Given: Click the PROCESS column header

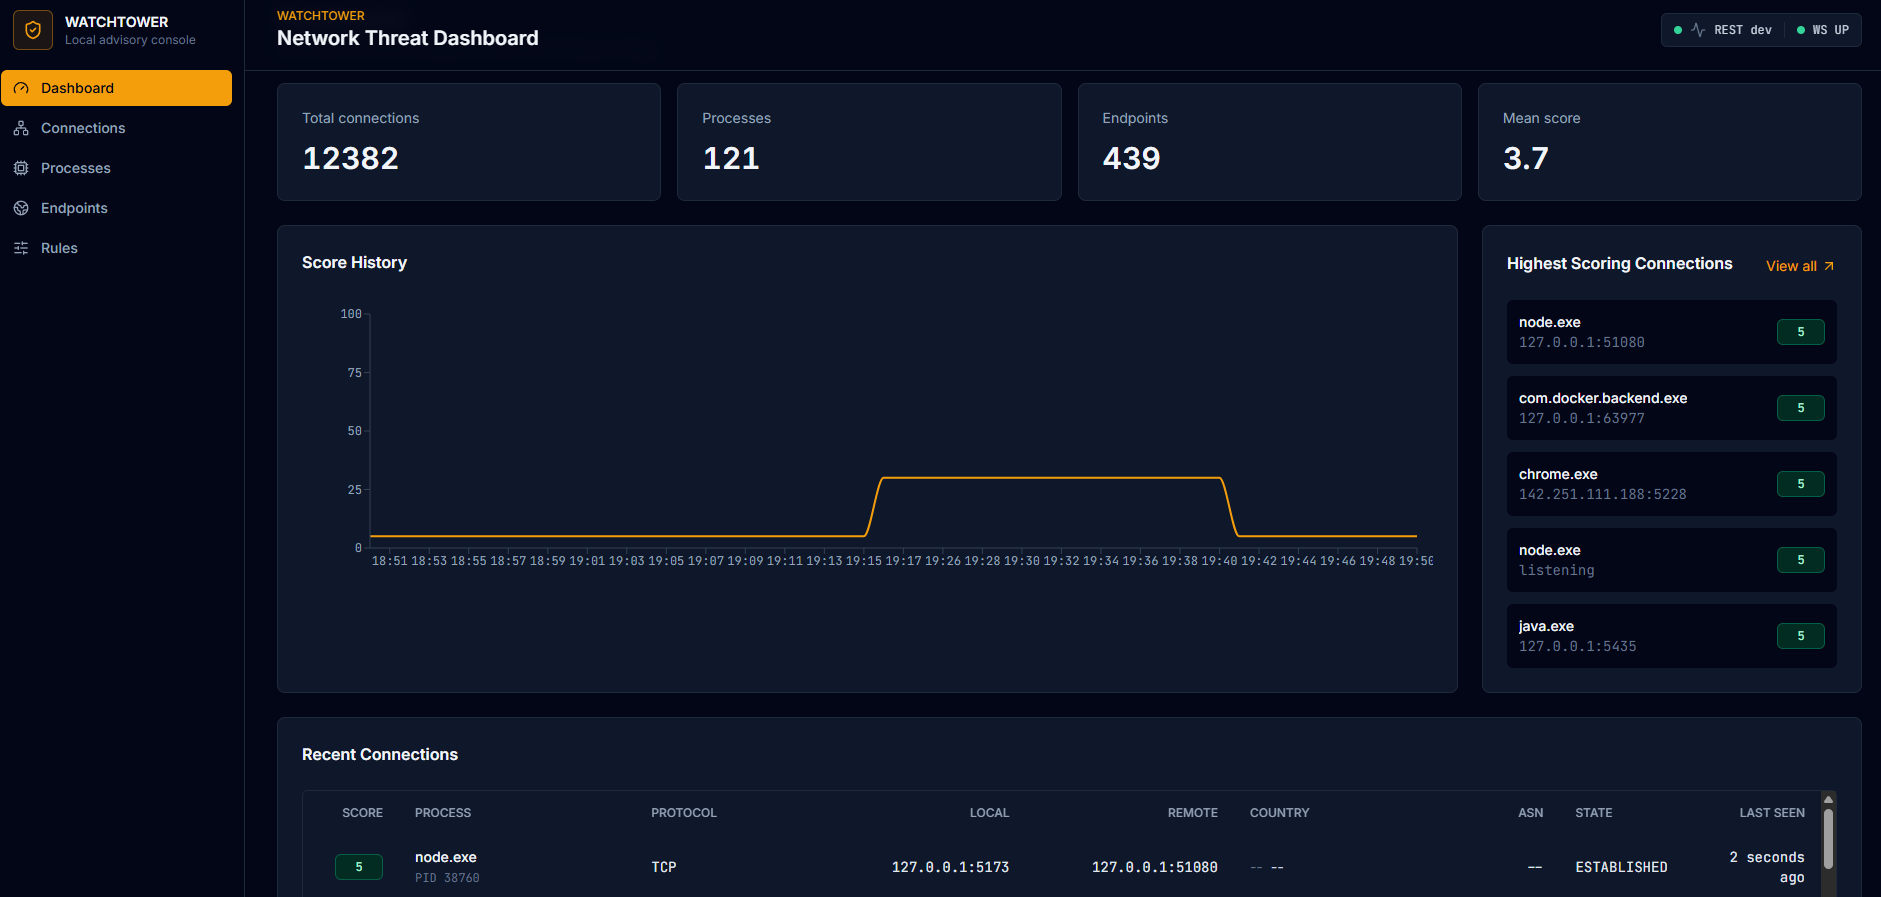Looking at the screenshot, I should tap(443, 813).
